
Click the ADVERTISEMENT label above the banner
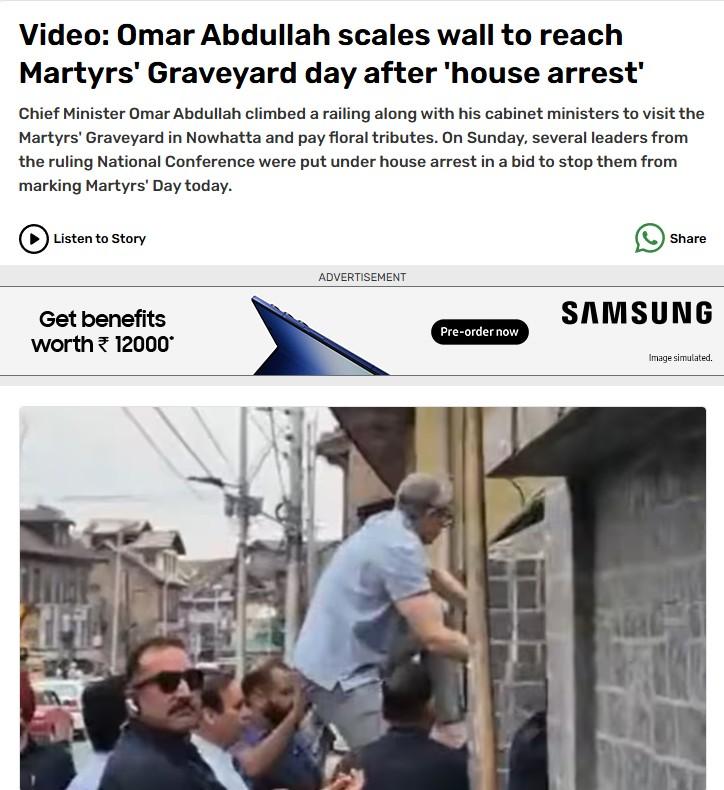tap(362, 277)
